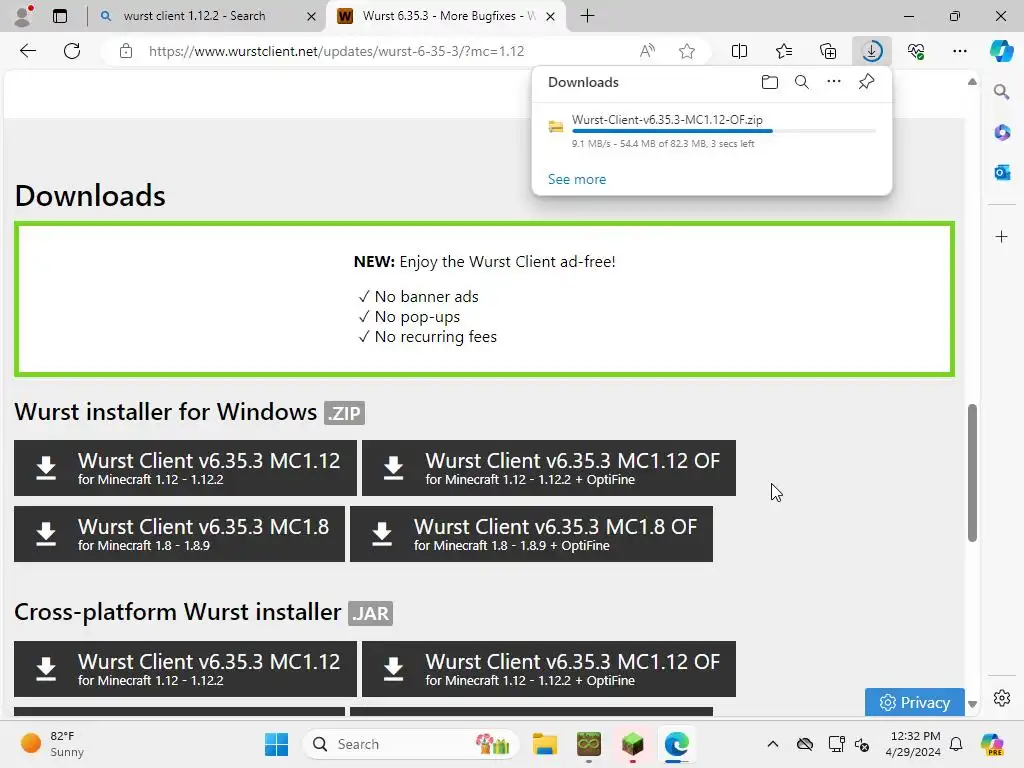Open Microsoft Edge taskbar icon
Screen dimensions: 1024x768
[677, 744]
